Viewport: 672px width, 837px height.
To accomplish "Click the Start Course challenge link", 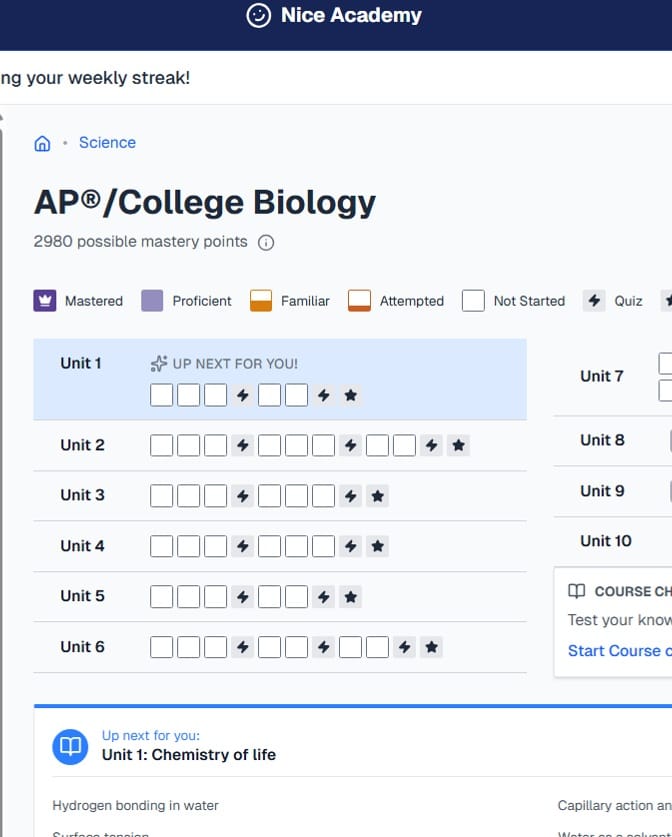I will point(618,651).
